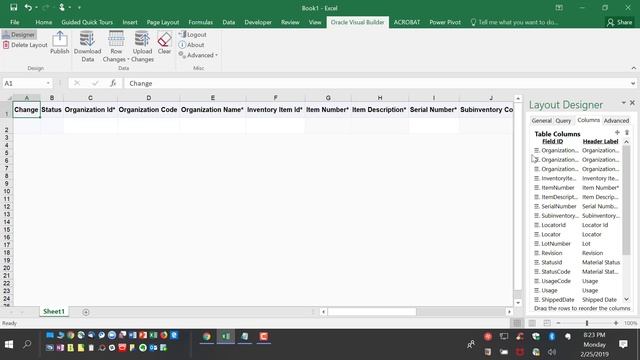Click the Share button
The height and width of the screenshot is (360, 640).
pyautogui.click(x=620, y=22)
